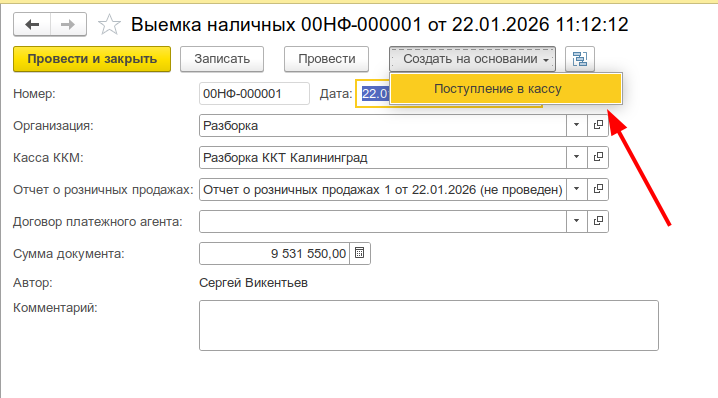Click the Организация: label
This screenshot has height=398, width=718.
(53, 126)
